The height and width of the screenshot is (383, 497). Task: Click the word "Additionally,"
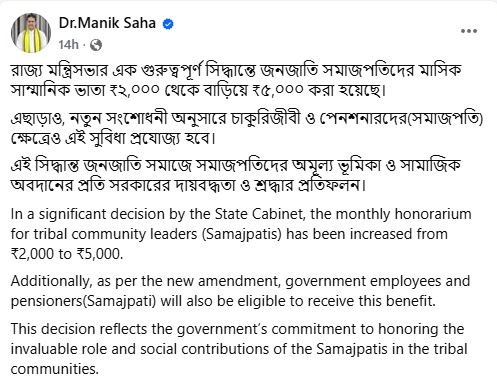(x=51, y=282)
